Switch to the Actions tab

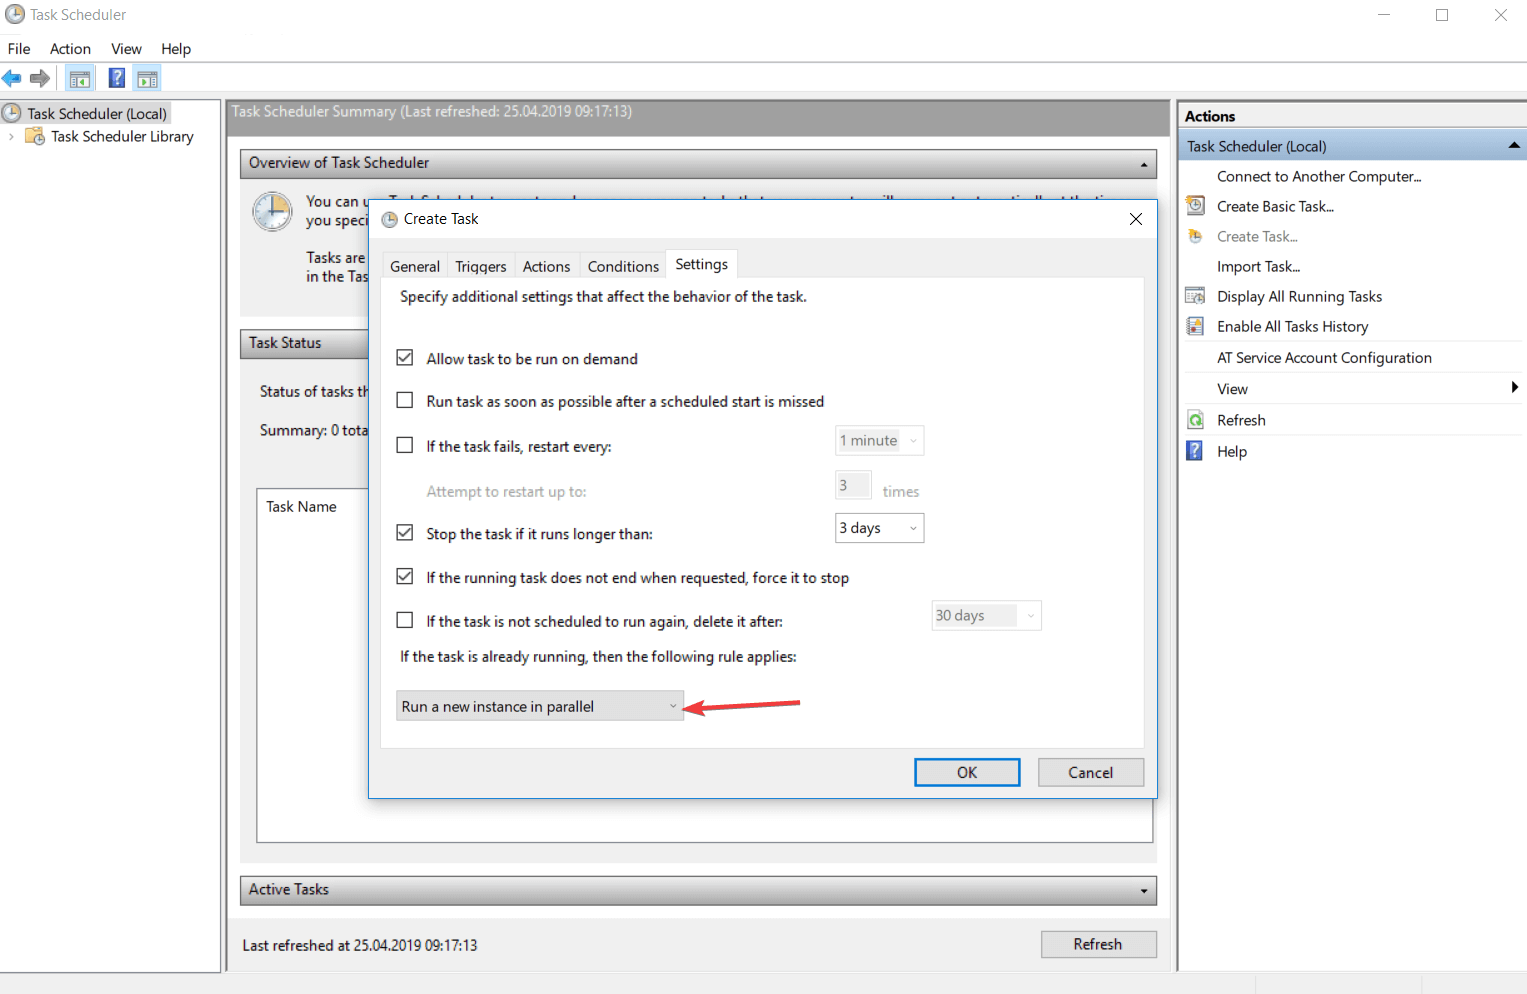[x=547, y=266]
